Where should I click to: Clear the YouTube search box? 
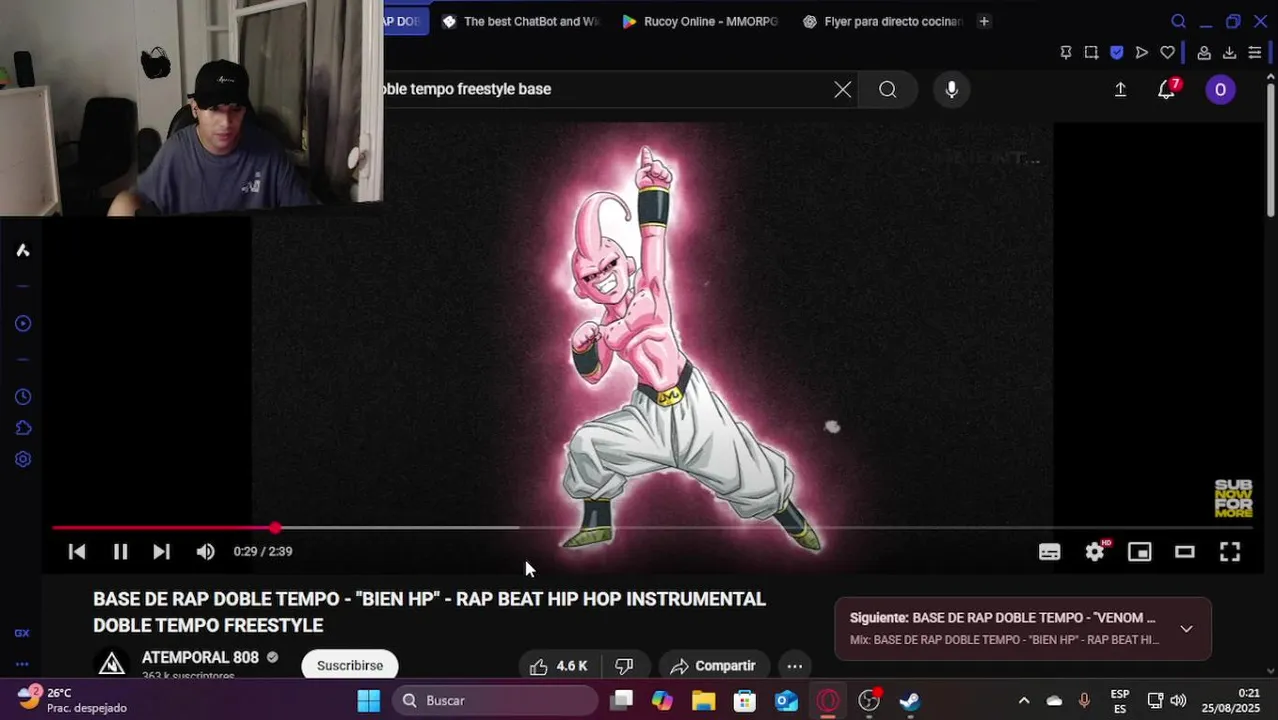tap(843, 90)
